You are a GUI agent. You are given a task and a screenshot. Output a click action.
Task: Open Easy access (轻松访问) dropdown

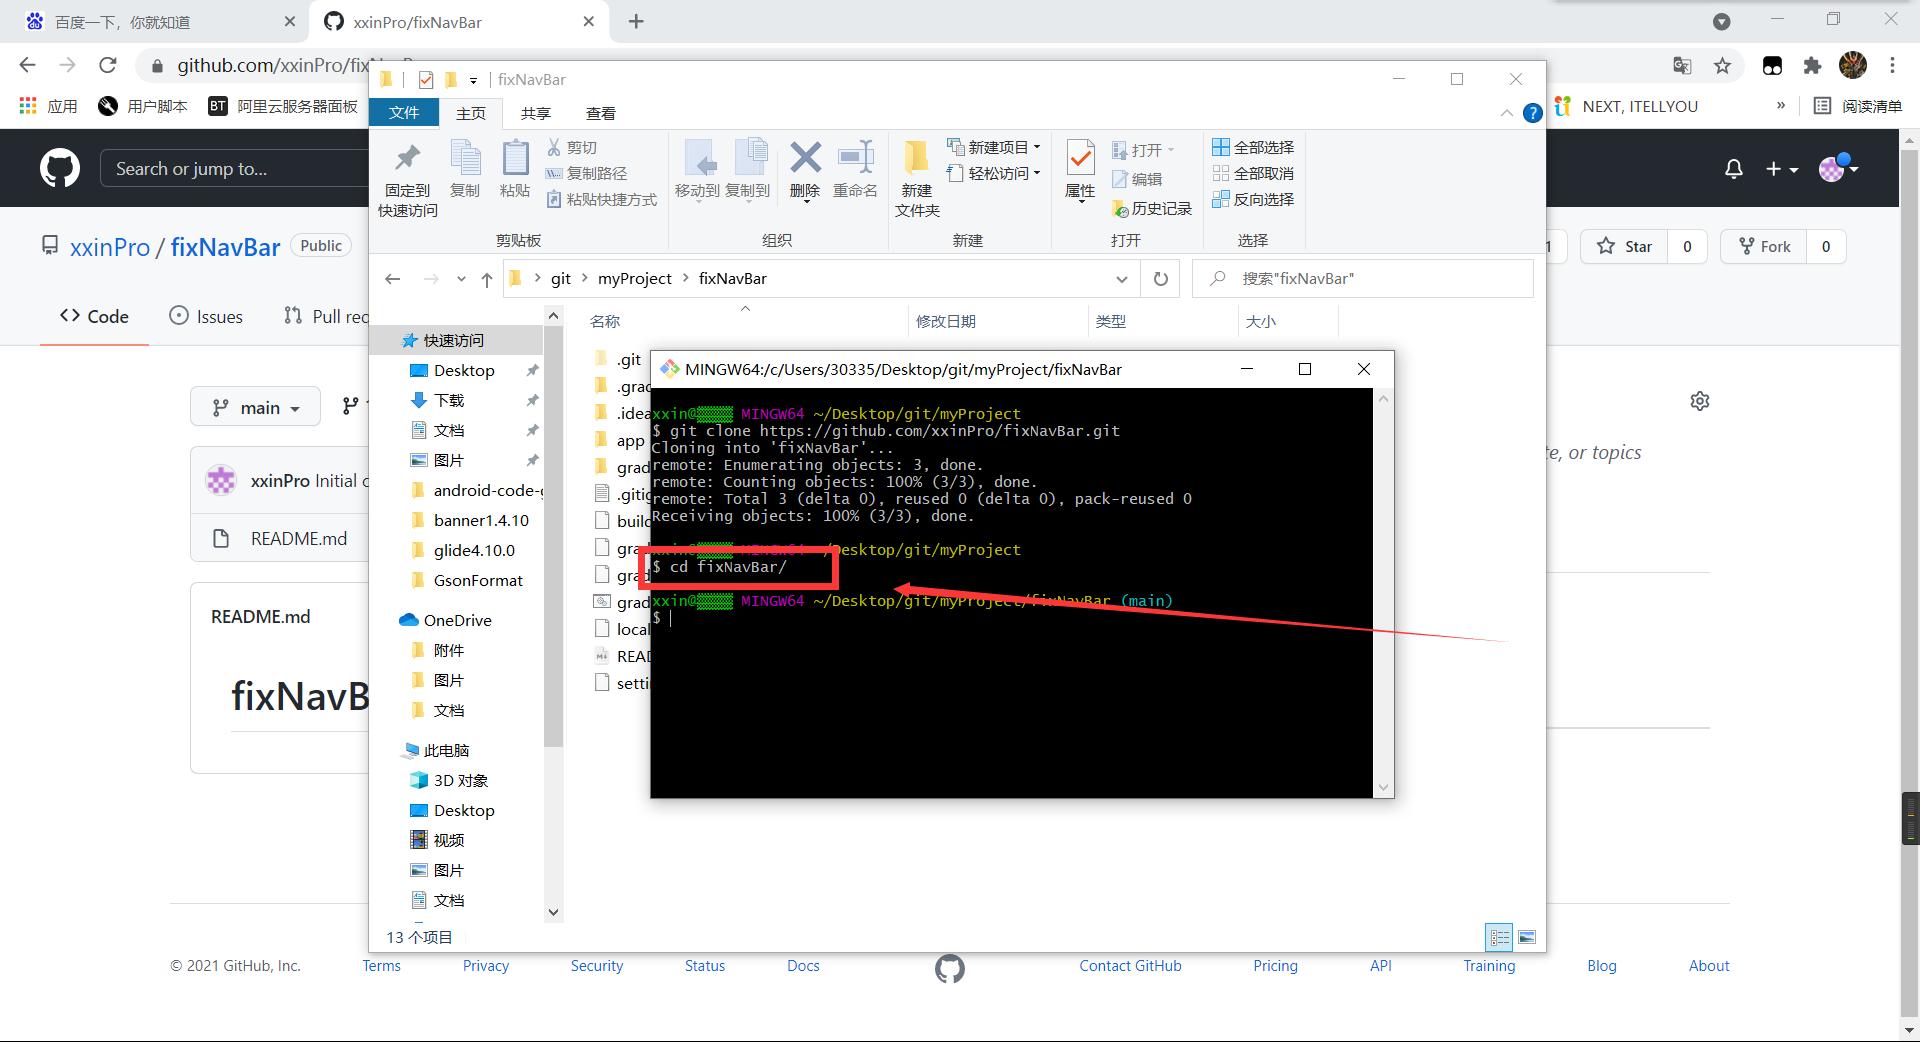[x=994, y=173]
